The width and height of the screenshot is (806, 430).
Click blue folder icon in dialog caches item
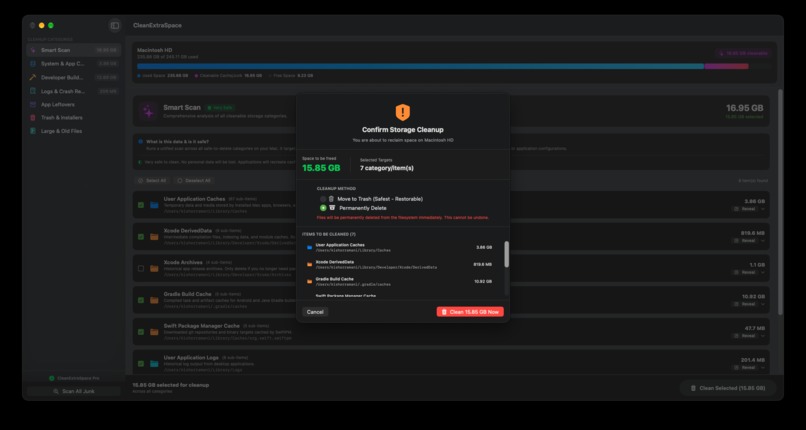[309, 248]
